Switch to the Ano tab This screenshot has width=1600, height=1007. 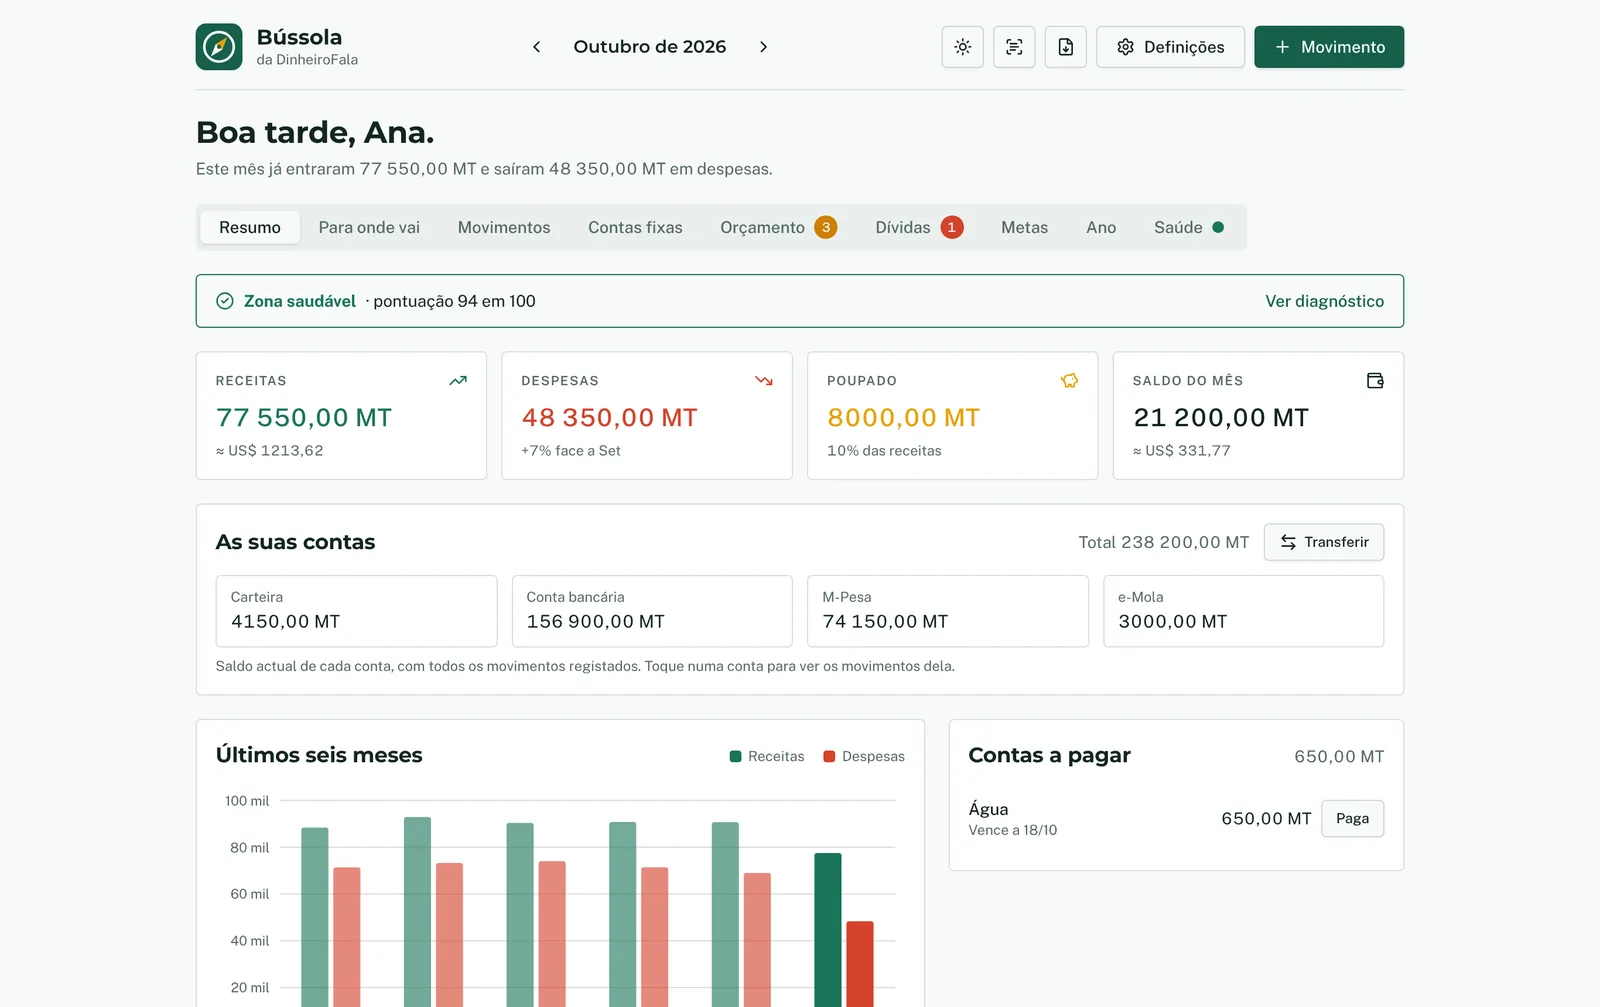pyautogui.click(x=1101, y=227)
